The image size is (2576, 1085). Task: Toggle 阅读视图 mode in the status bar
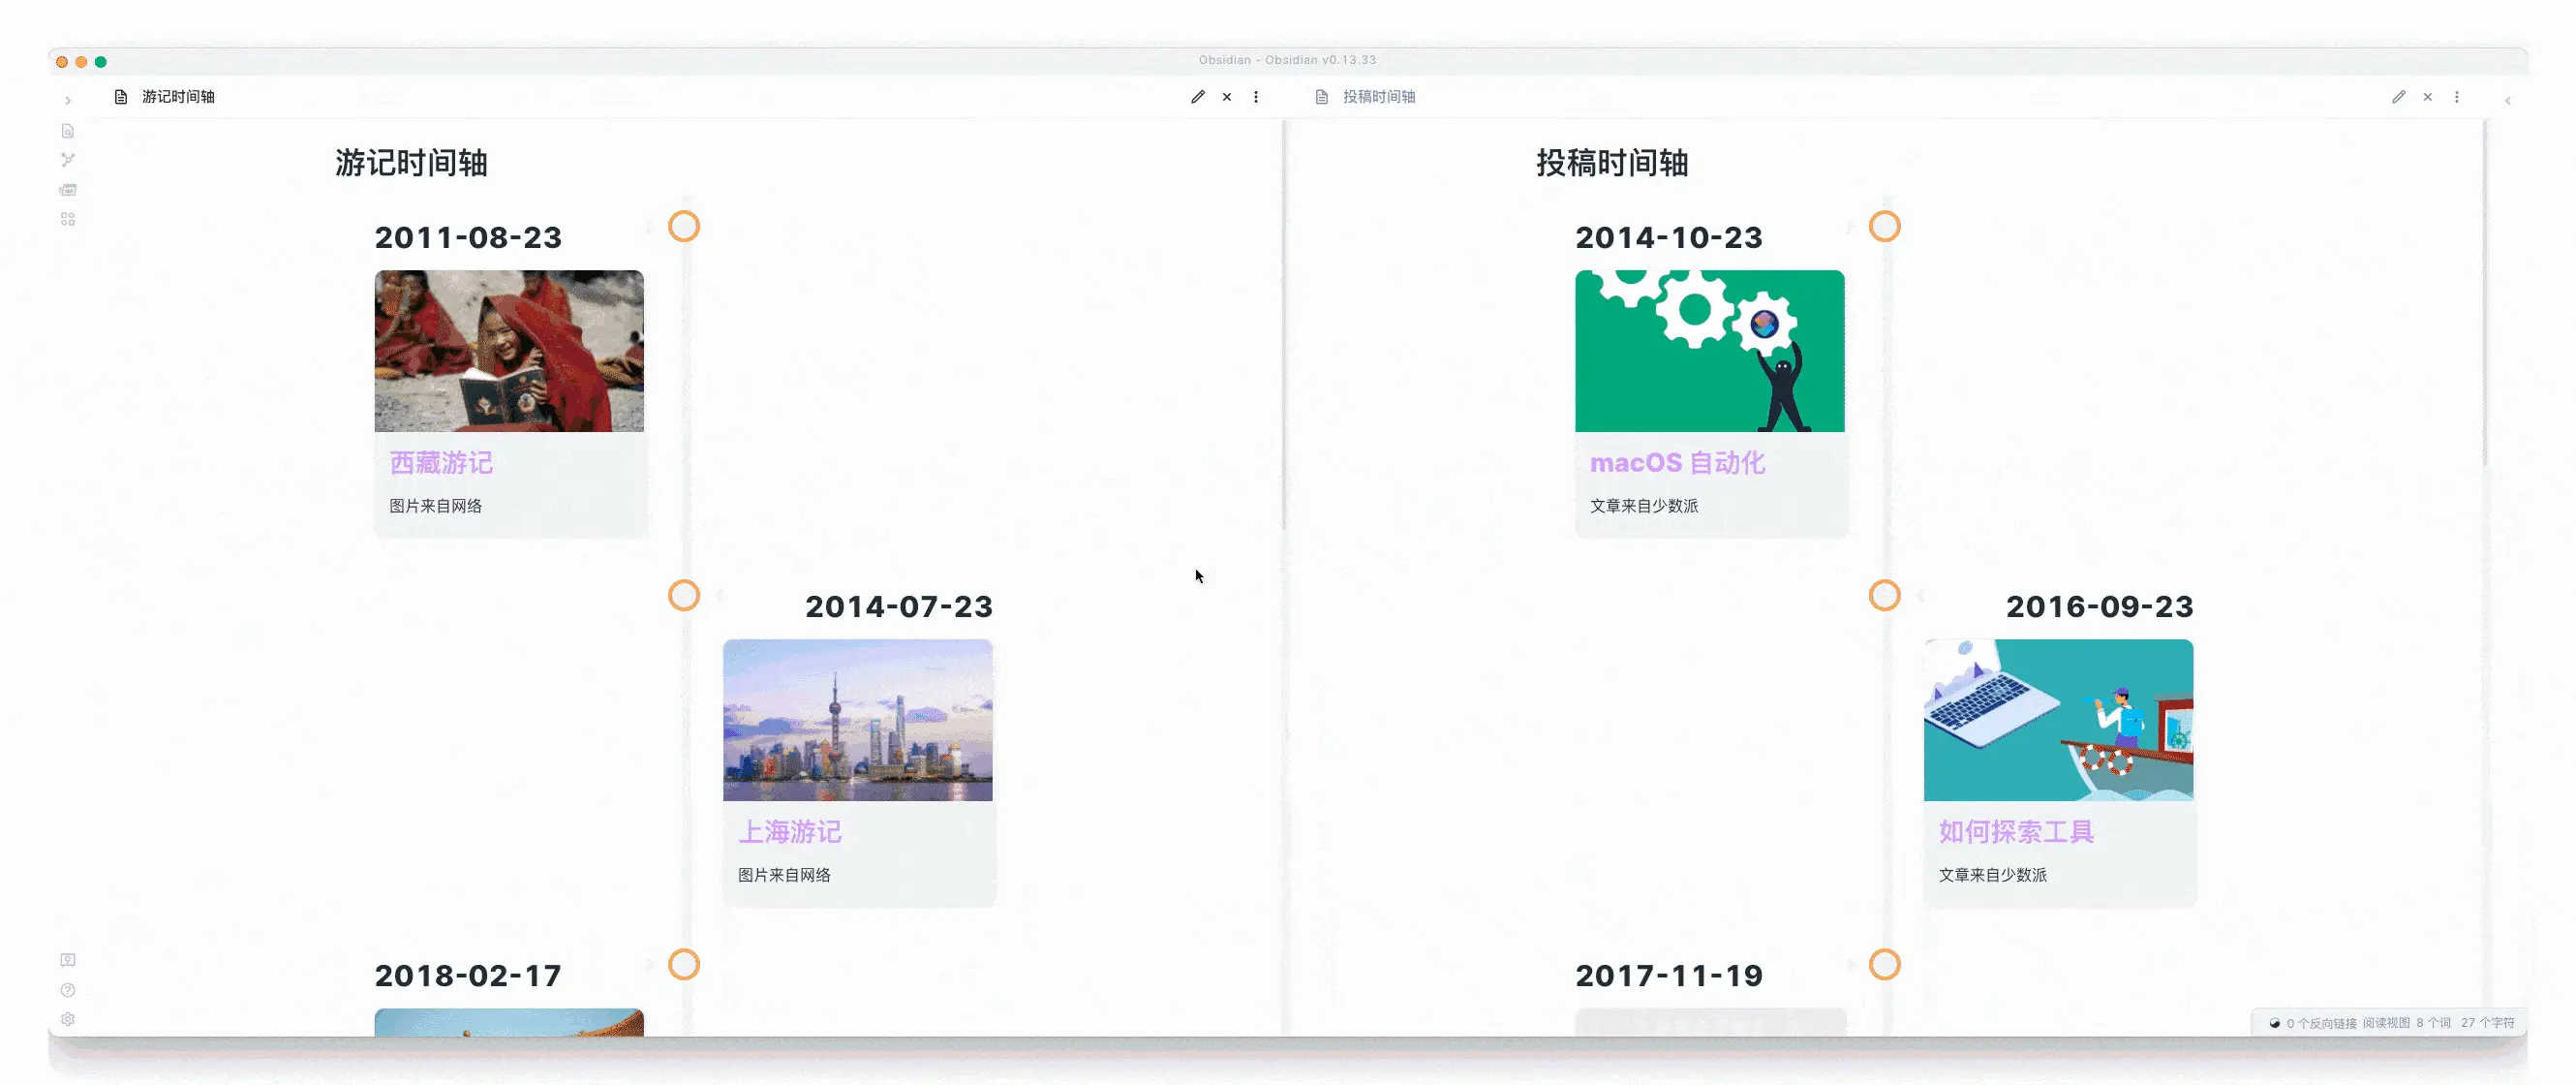2386,1023
